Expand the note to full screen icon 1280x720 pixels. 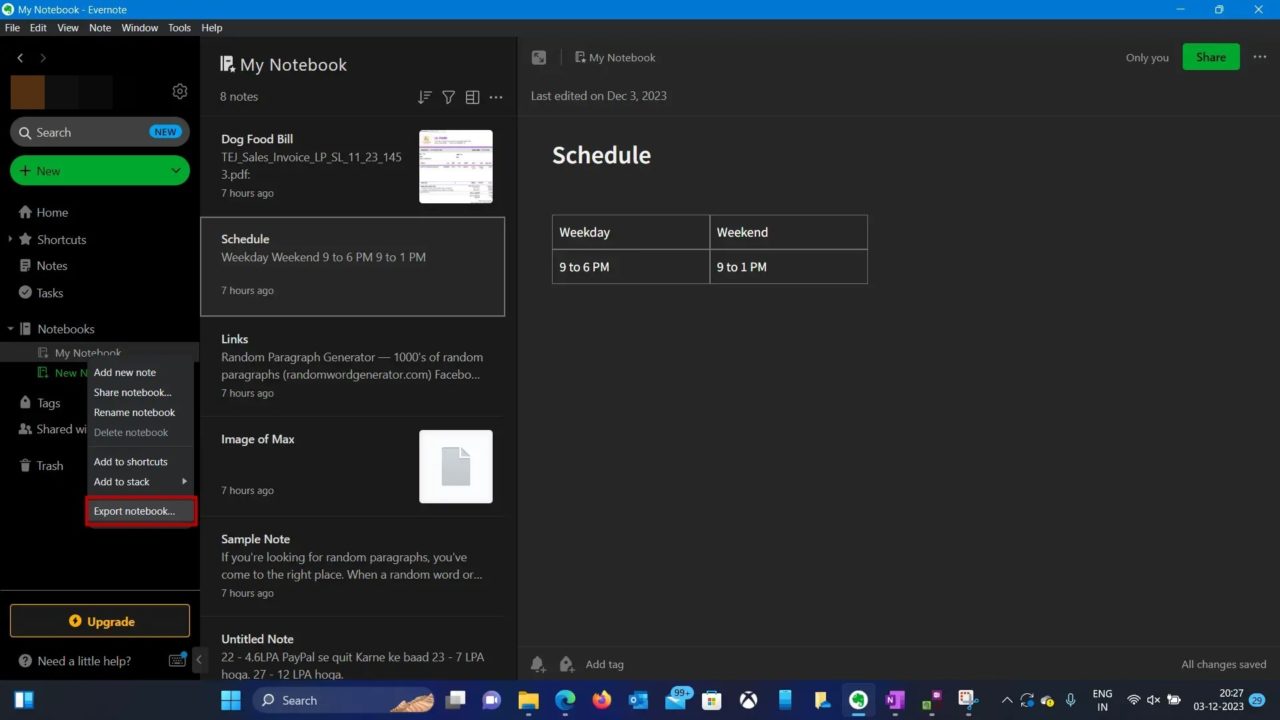tap(539, 57)
